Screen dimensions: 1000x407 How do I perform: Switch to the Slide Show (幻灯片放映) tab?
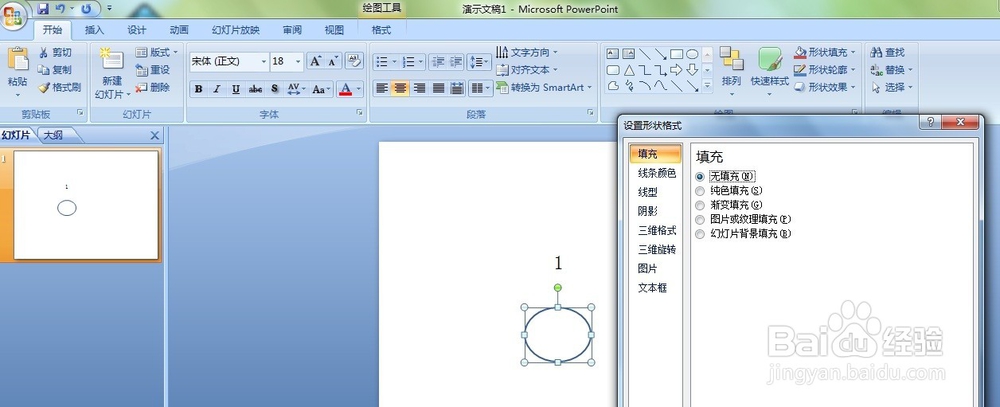click(235, 30)
